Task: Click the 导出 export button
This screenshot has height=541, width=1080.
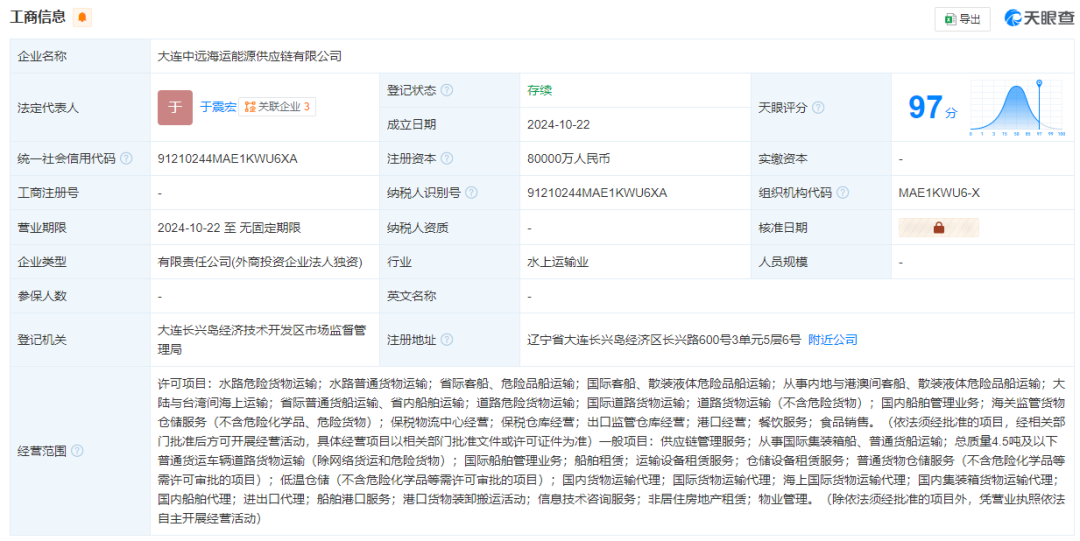Action: click(x=961, y=18)
